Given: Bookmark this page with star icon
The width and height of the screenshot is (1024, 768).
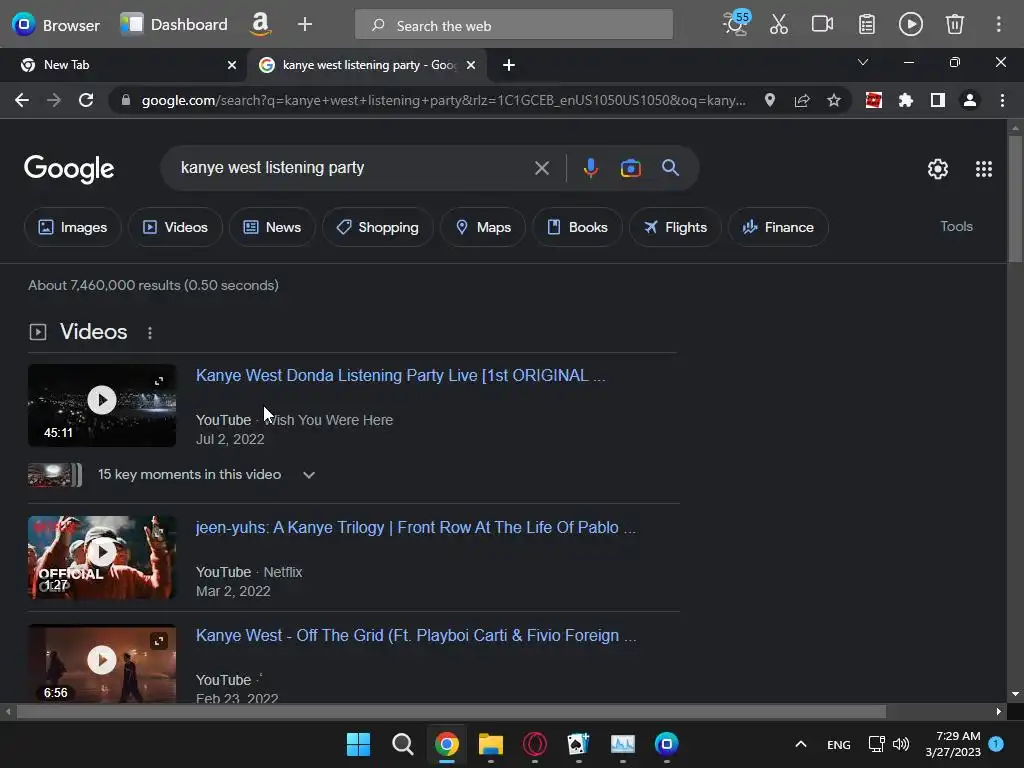Looking at the screenshot, I should 834,100.
